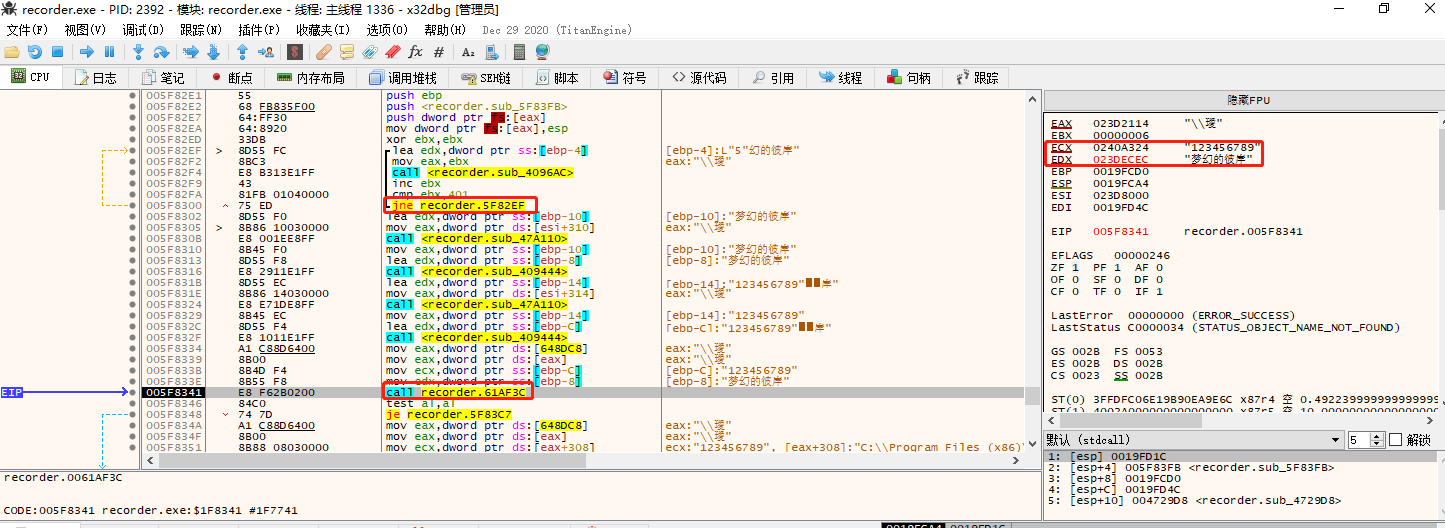The height and width of the screenshot is (528, 1445).
Task: Open the 视图(V) menu
Action: click(x=85, y=30)
